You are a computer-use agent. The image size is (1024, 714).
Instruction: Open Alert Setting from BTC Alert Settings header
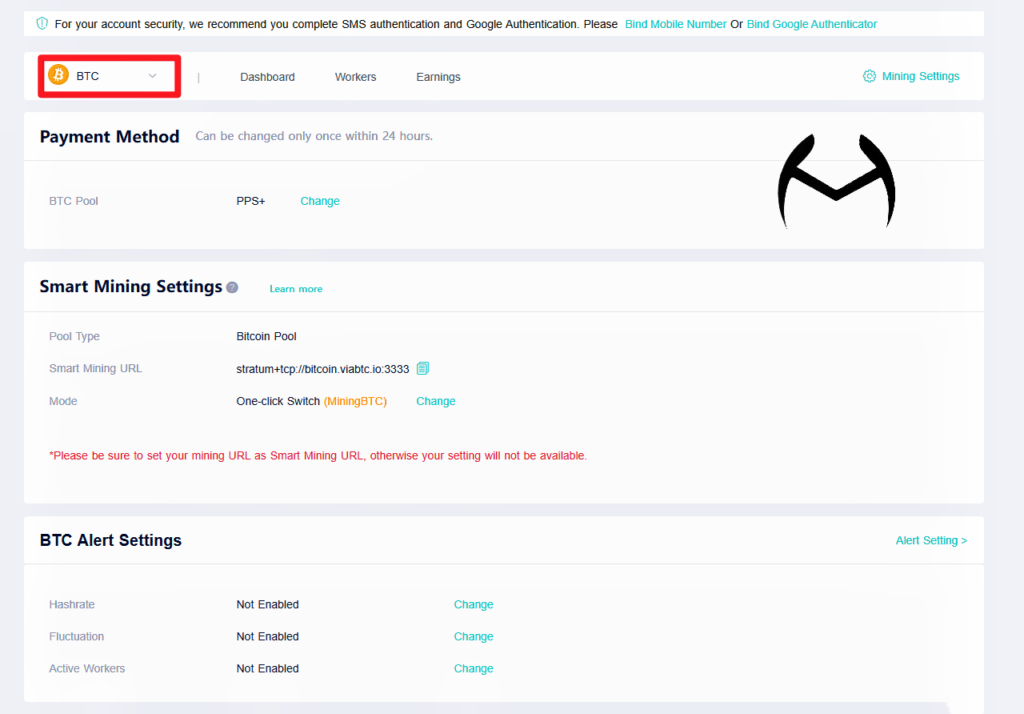[930, 540]
